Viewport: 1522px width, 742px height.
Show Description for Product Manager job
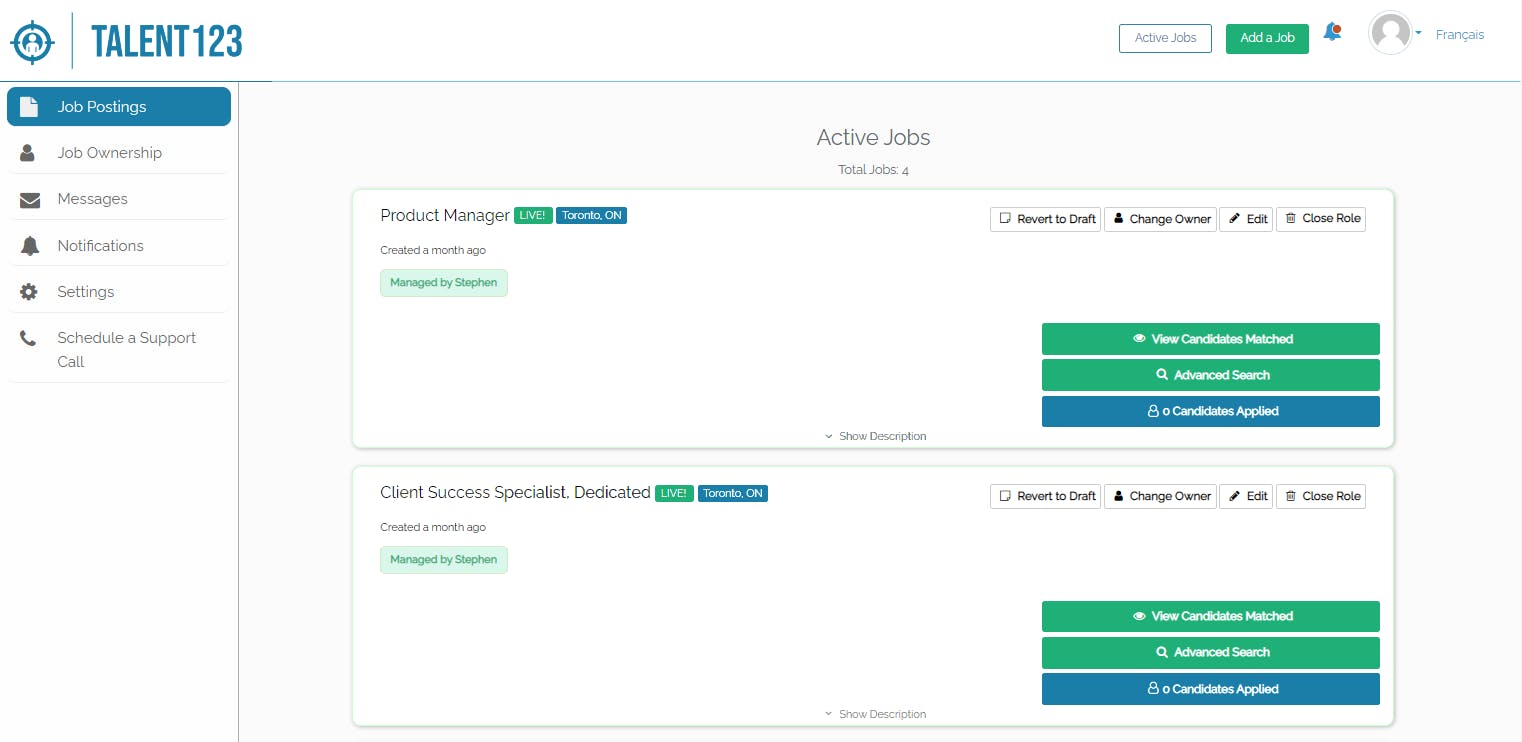[875, 436]
